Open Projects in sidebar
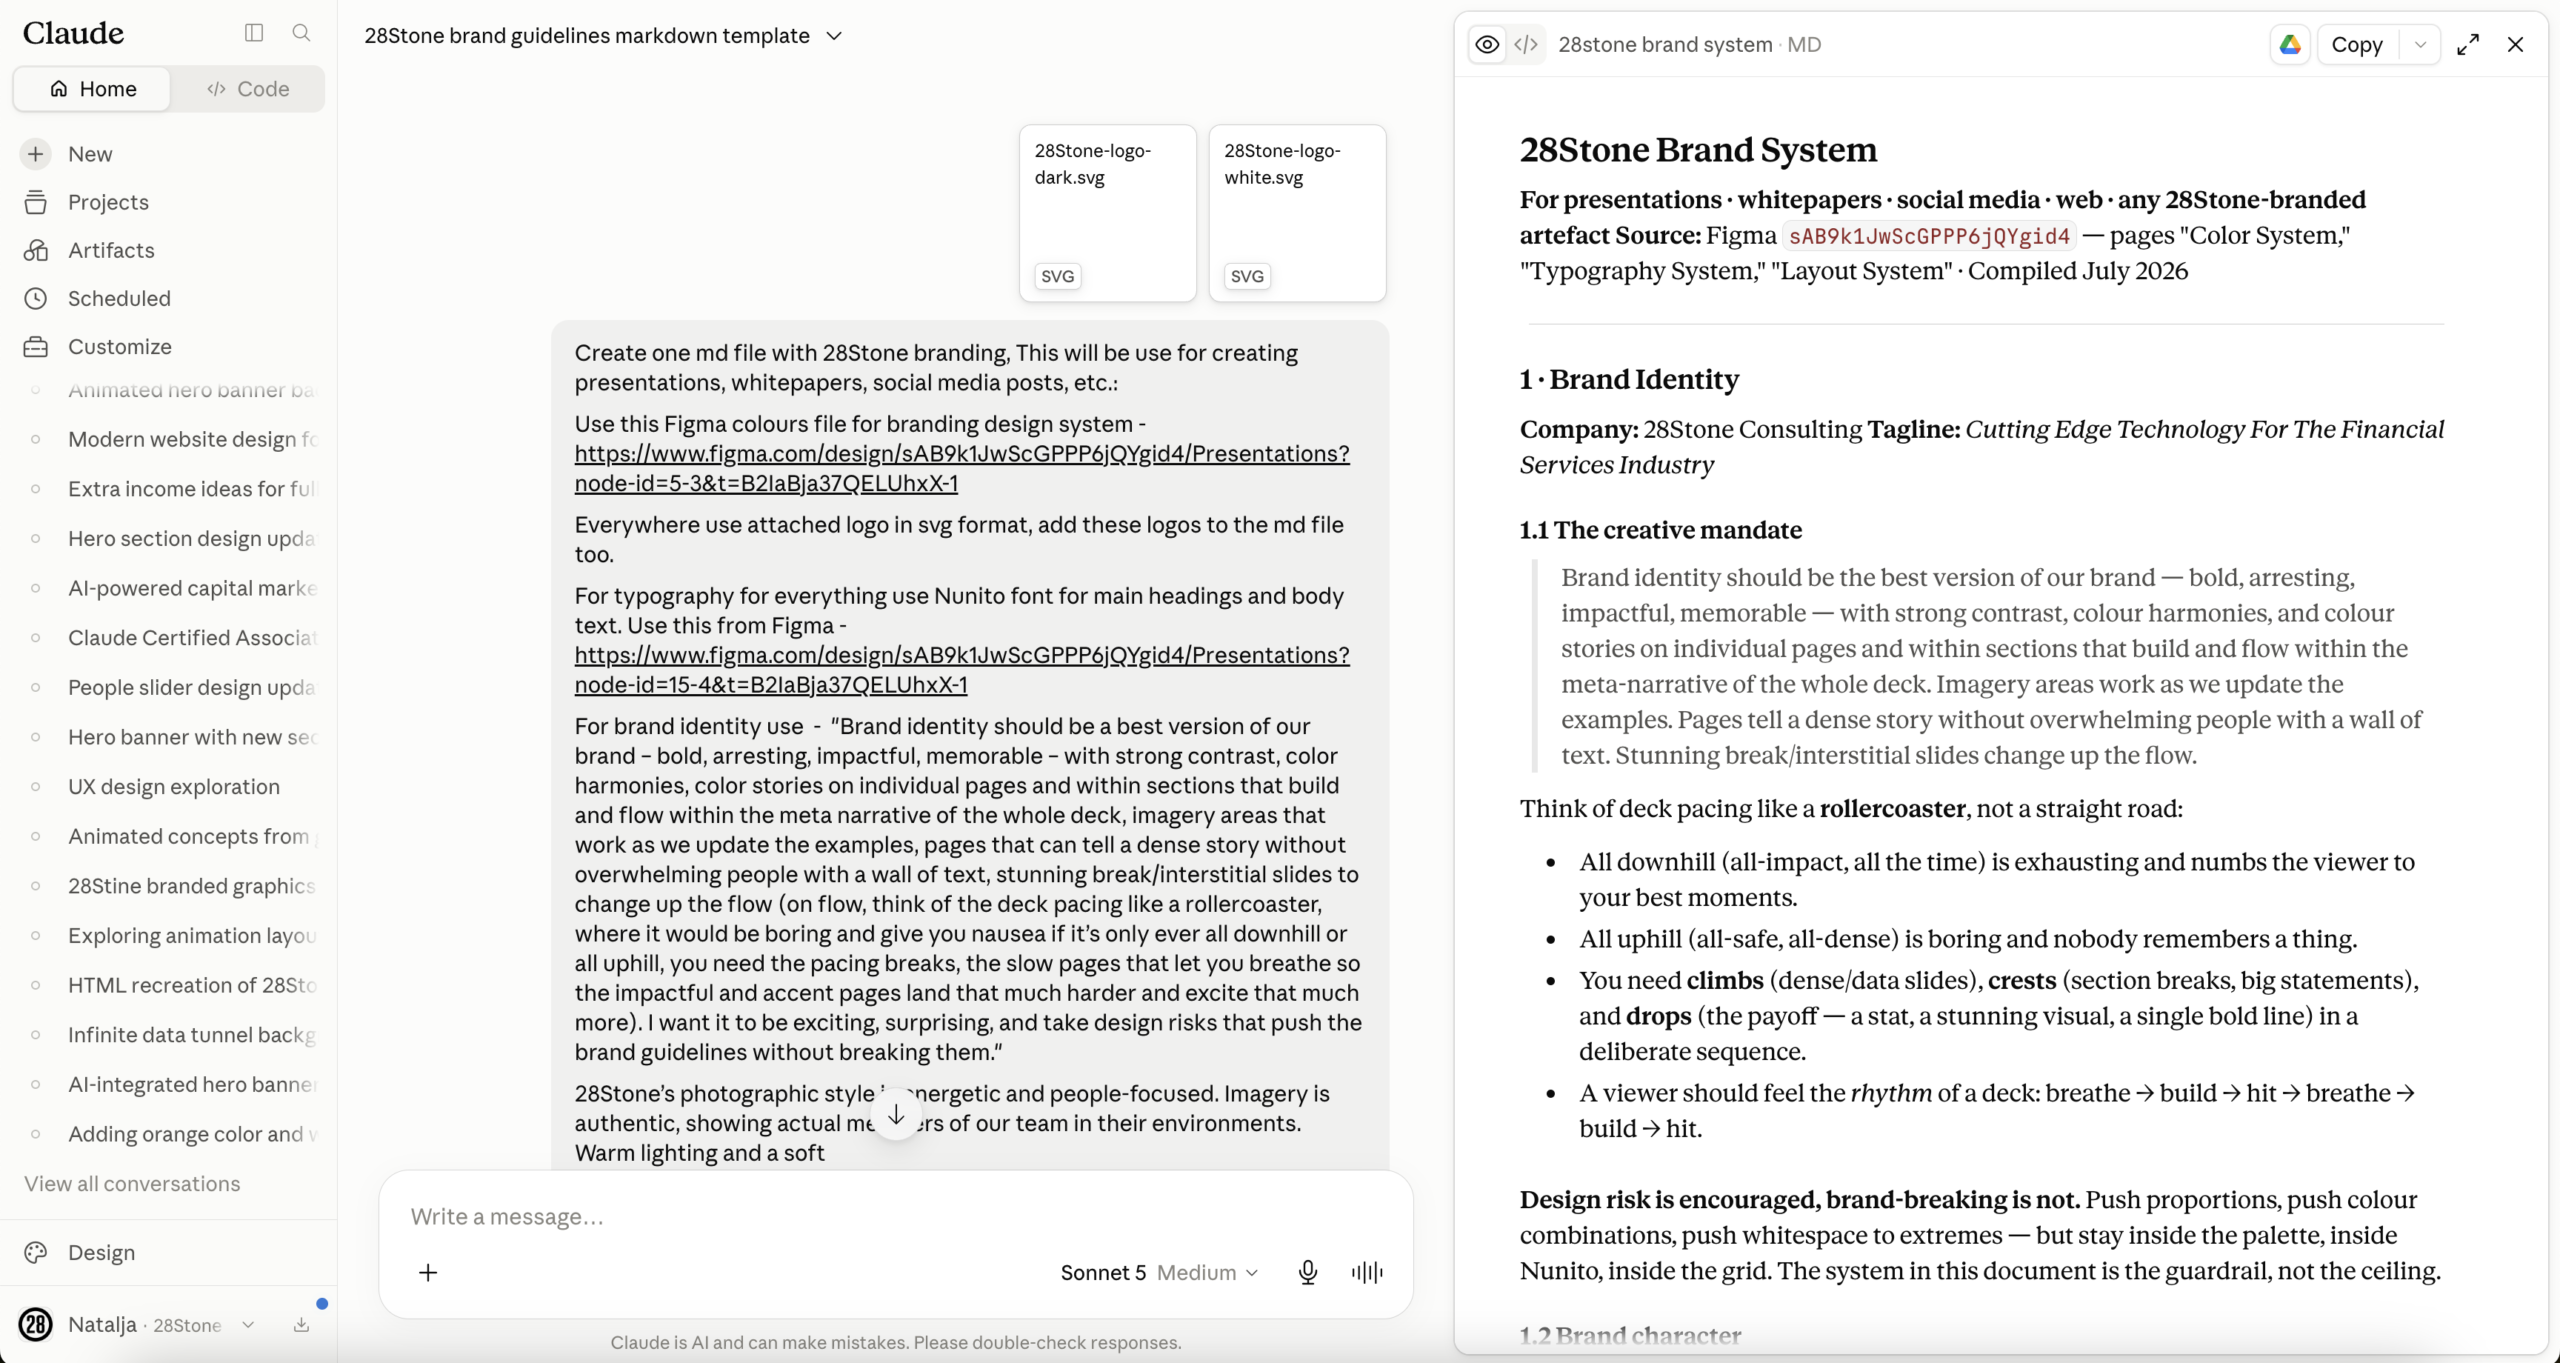Image resolution: width=2560 pixels, height=1363 pixels. [x=168, y=202]
